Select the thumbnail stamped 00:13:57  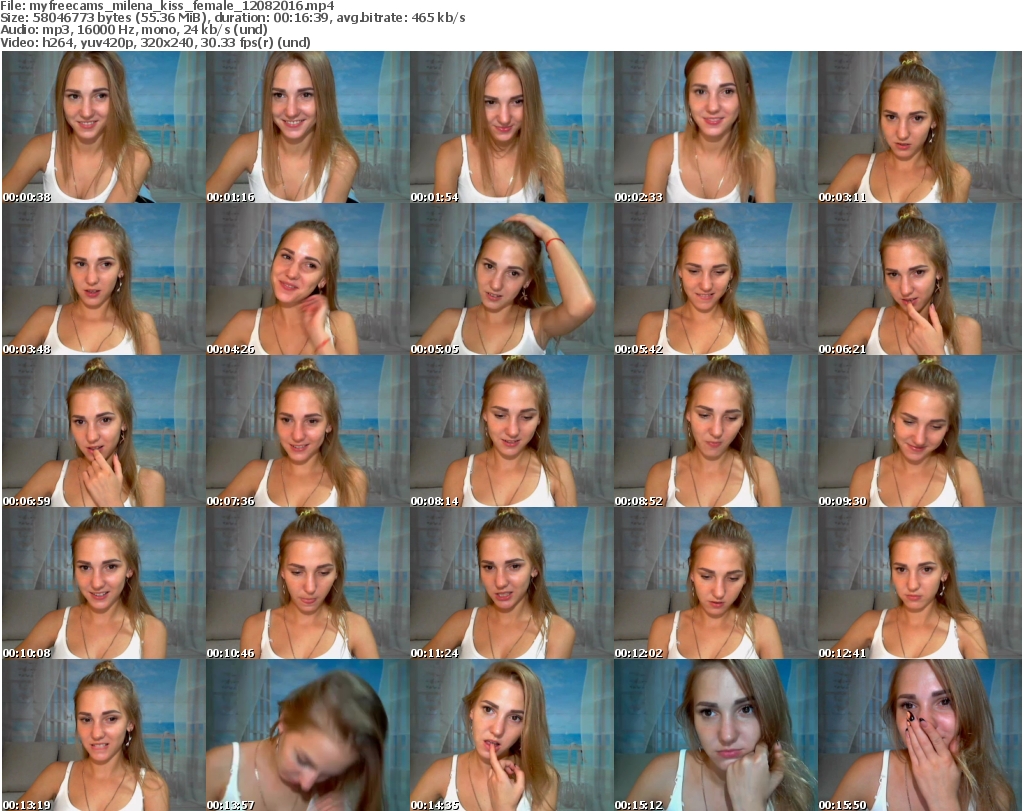(308, 735)
